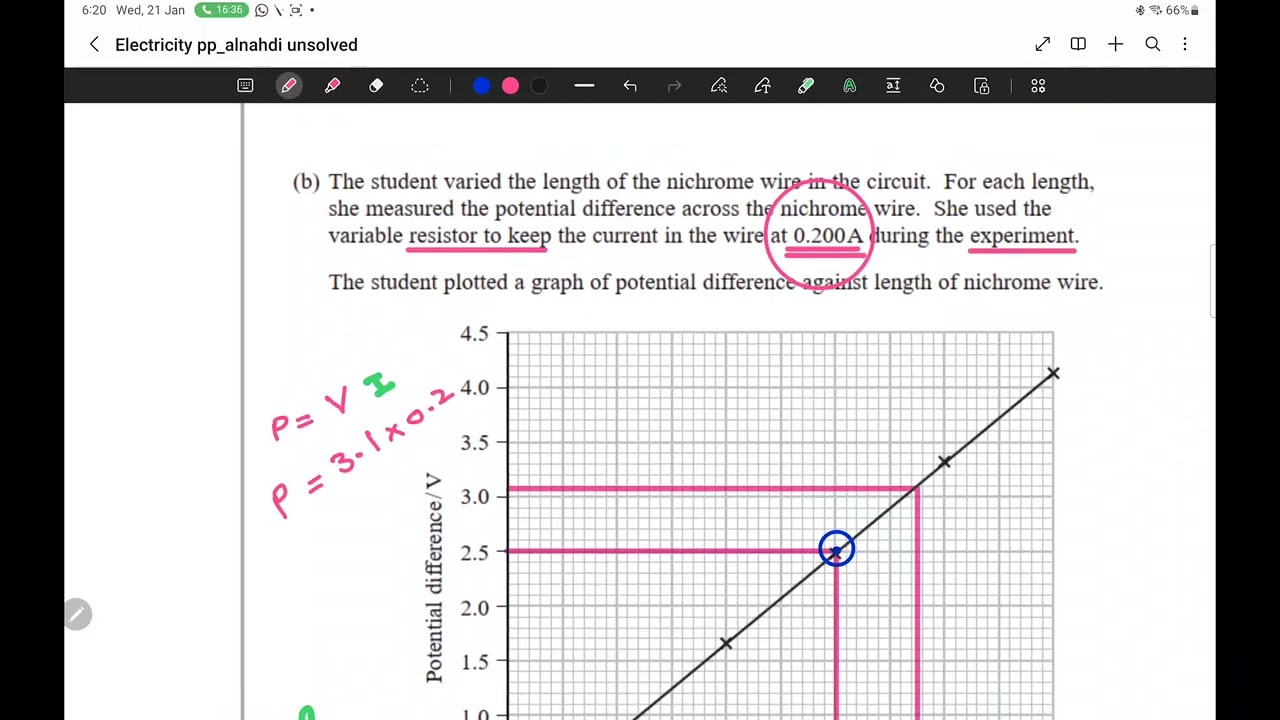Select the handwriting-to-text conversion tool
The image size is (1280, 720).
tap(763, 86)
